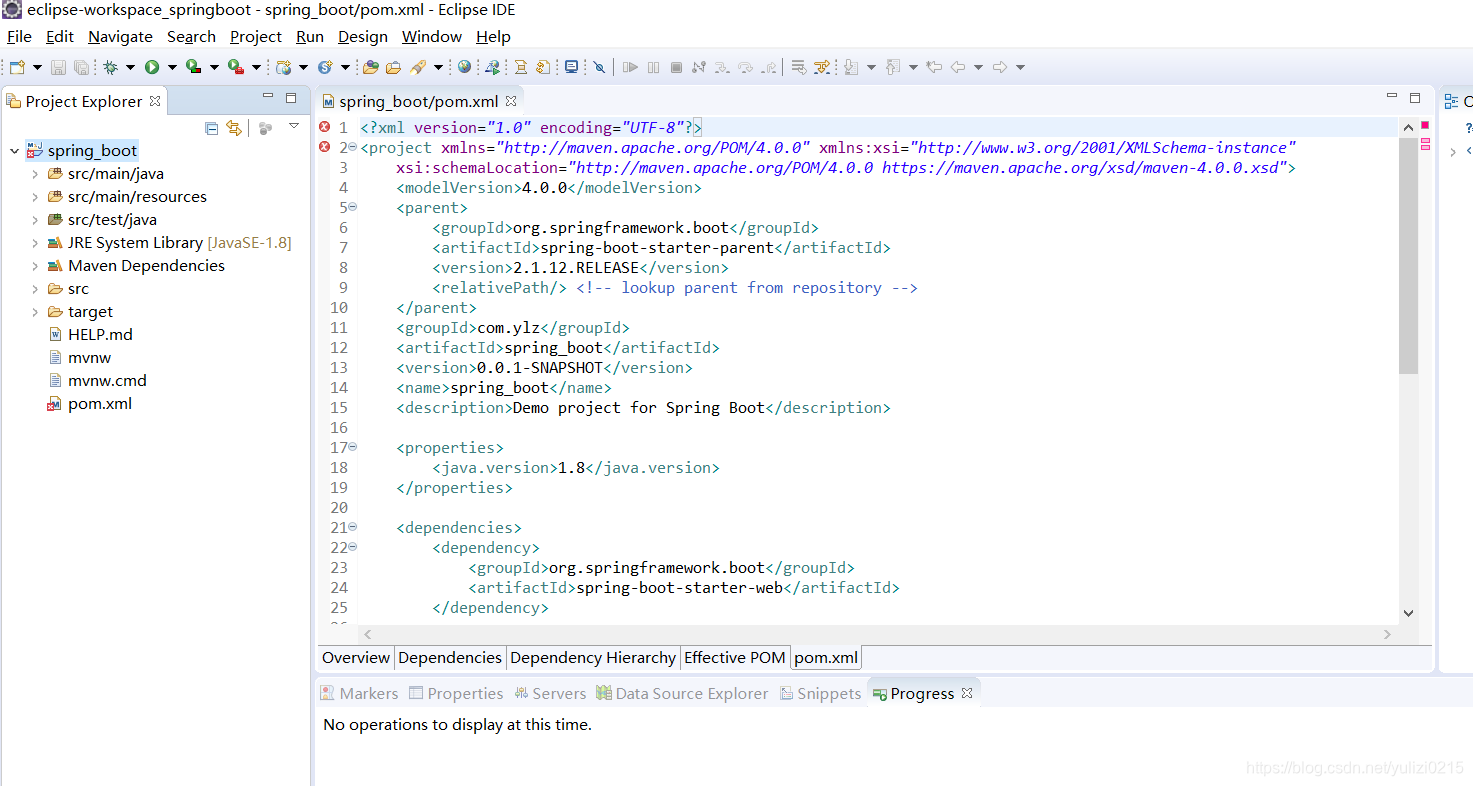Click the Last Edit Location icon
This screenshot has height=786, width=1473.
tap(934, 67)
